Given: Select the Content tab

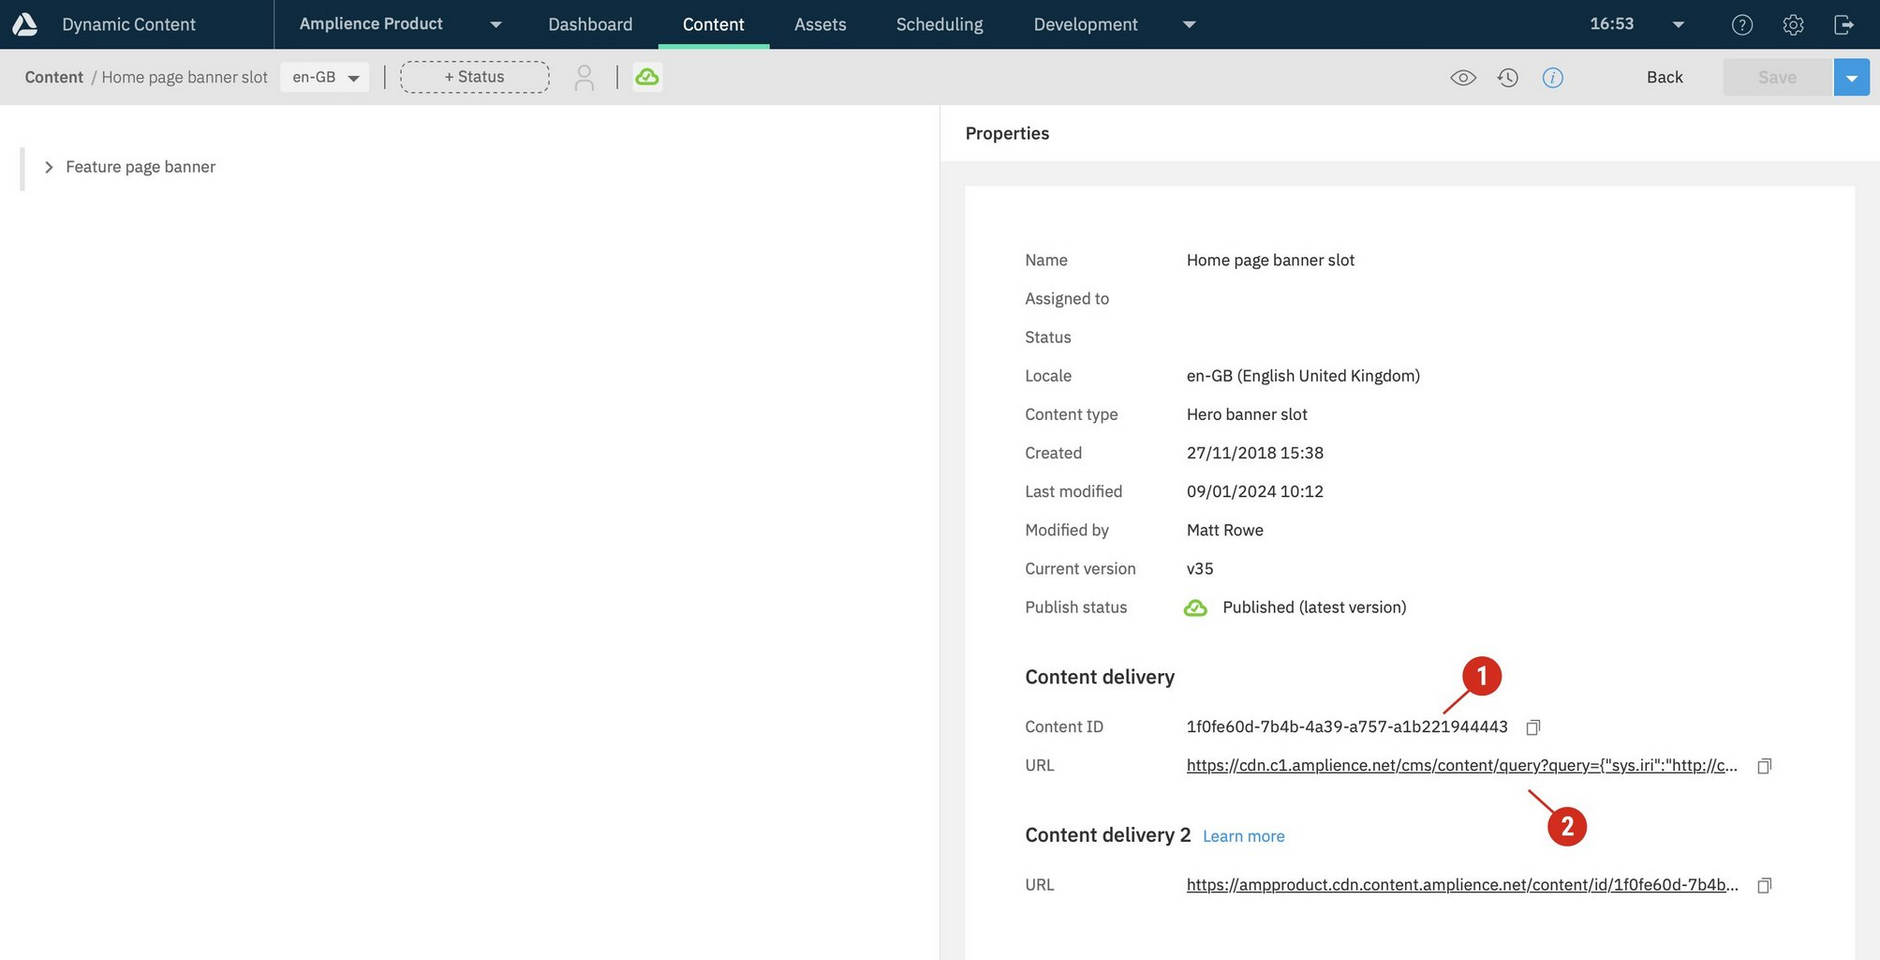Looking at the screenshot, I should pyautogui.click(x=713, y=24).
